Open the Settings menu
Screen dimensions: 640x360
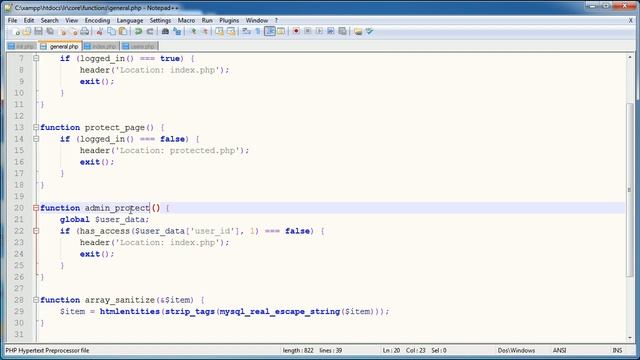pyautogui.click(x=160, y=20)
